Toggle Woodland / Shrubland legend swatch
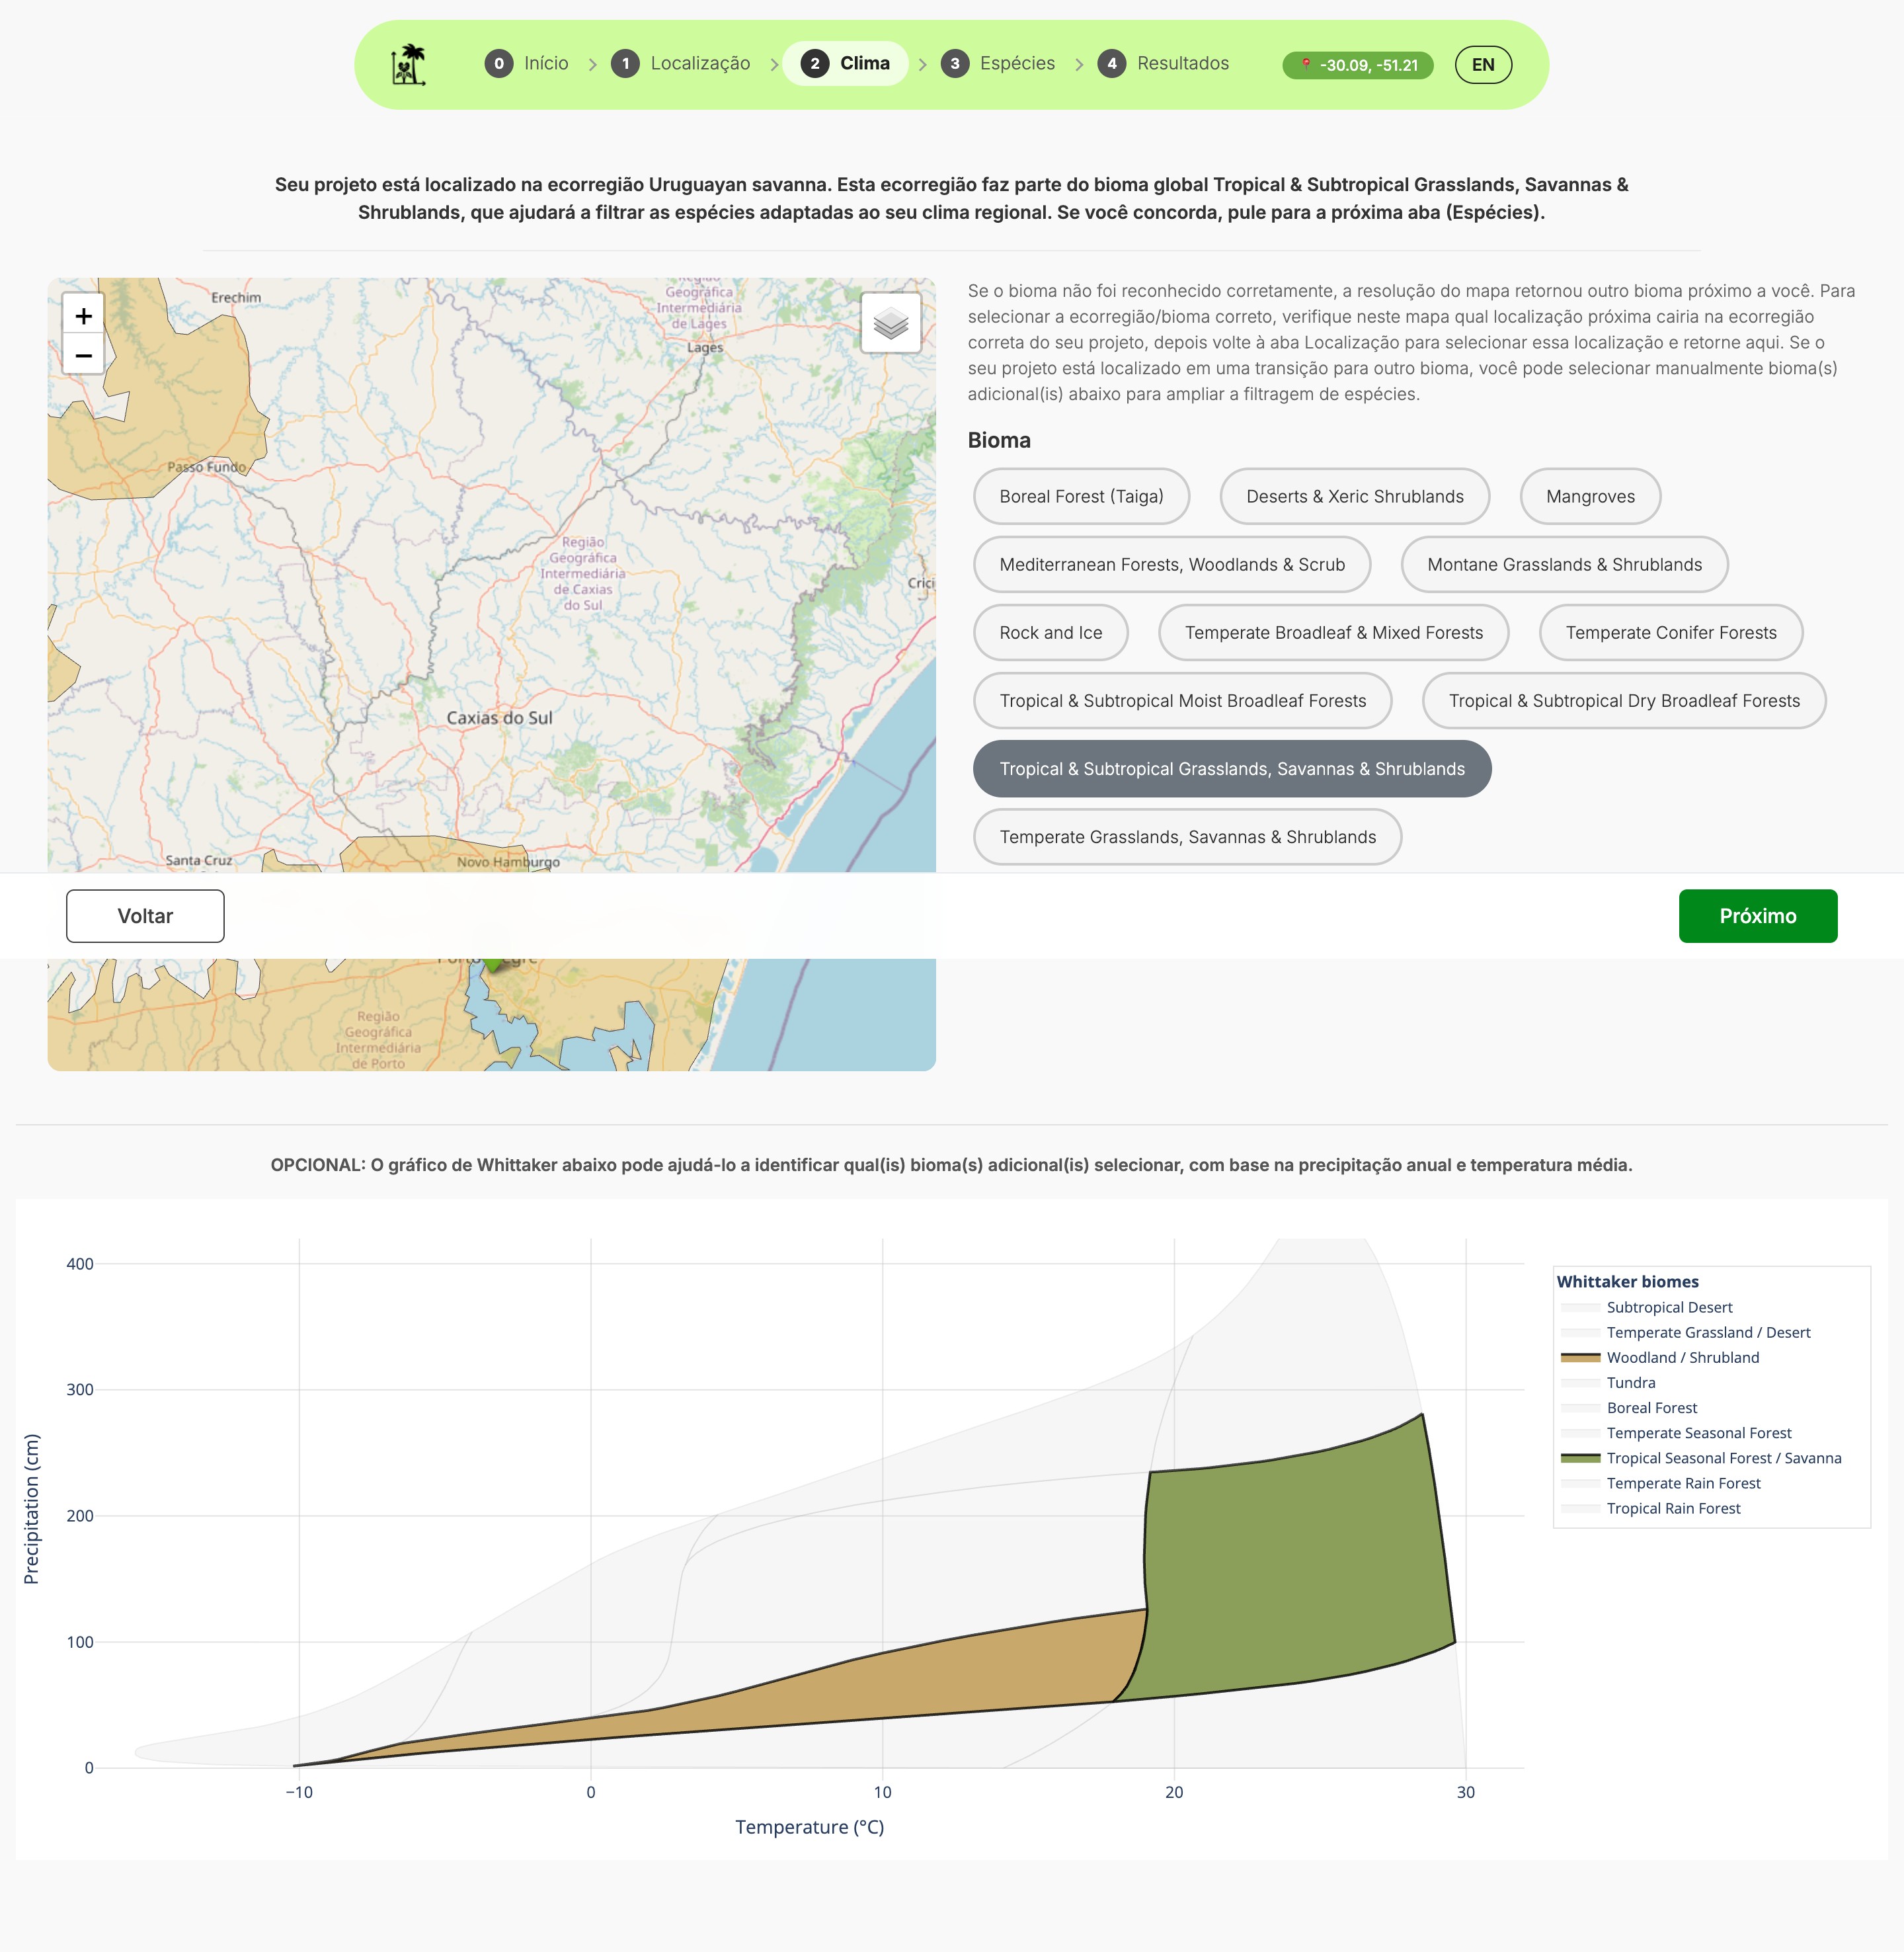The height and width of the screenshot is (1952, 1904). [1580, 1358]
